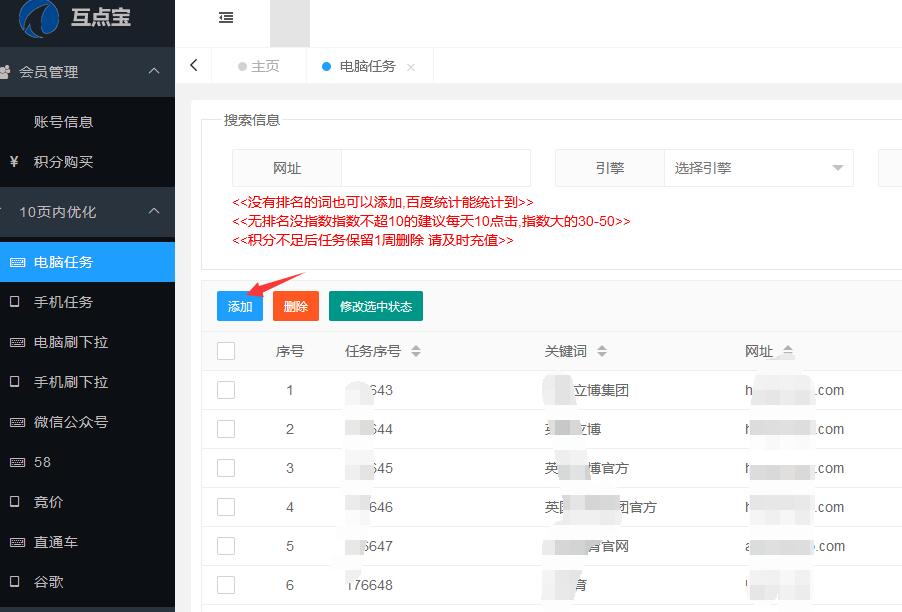Viewport: 902px width, 612px height.
Task: Click the 互点宝 logo icon
Action: pos(40,18)
